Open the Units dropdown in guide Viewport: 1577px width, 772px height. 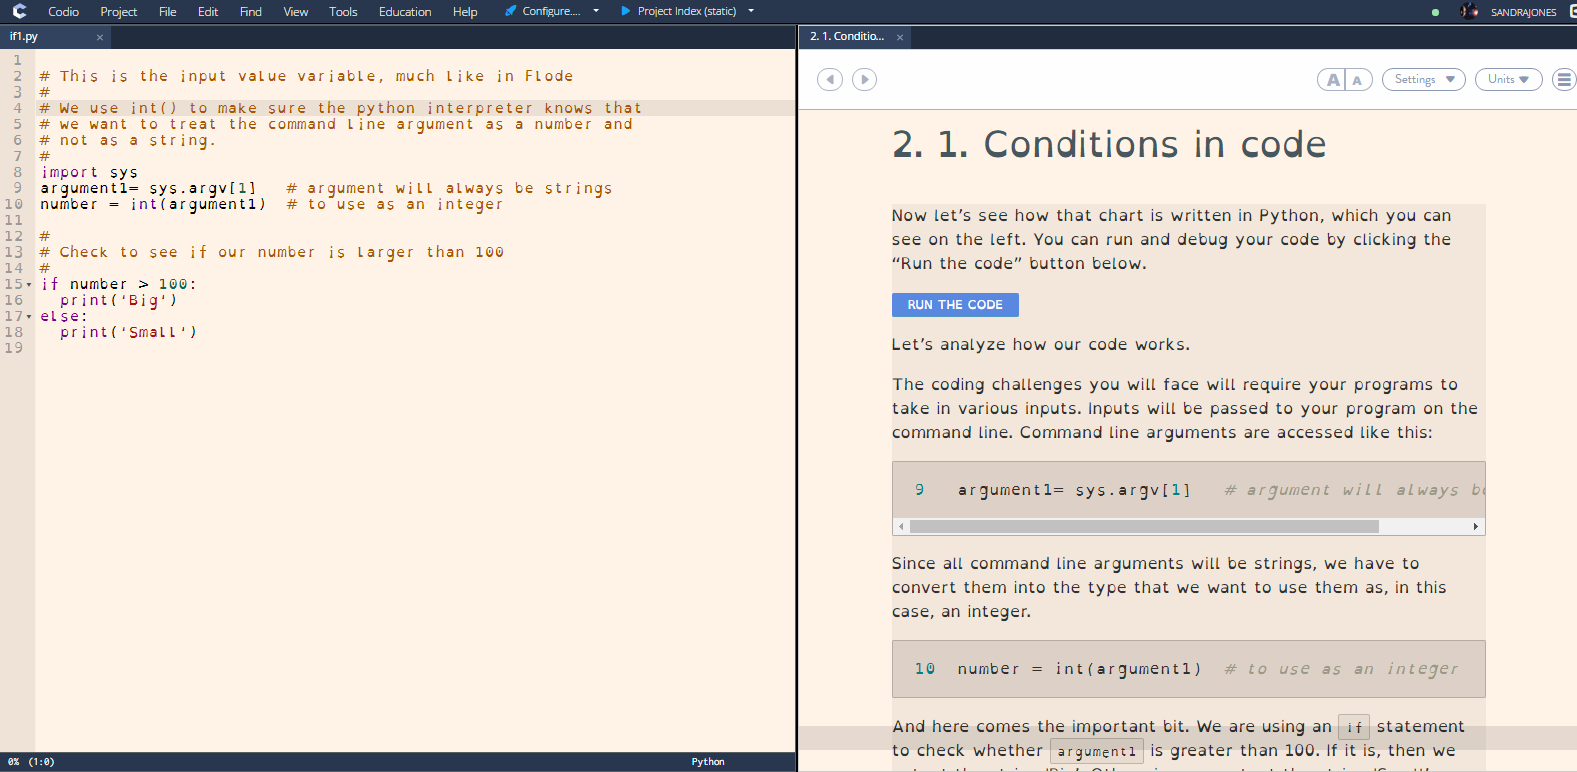pos(1509,79)
